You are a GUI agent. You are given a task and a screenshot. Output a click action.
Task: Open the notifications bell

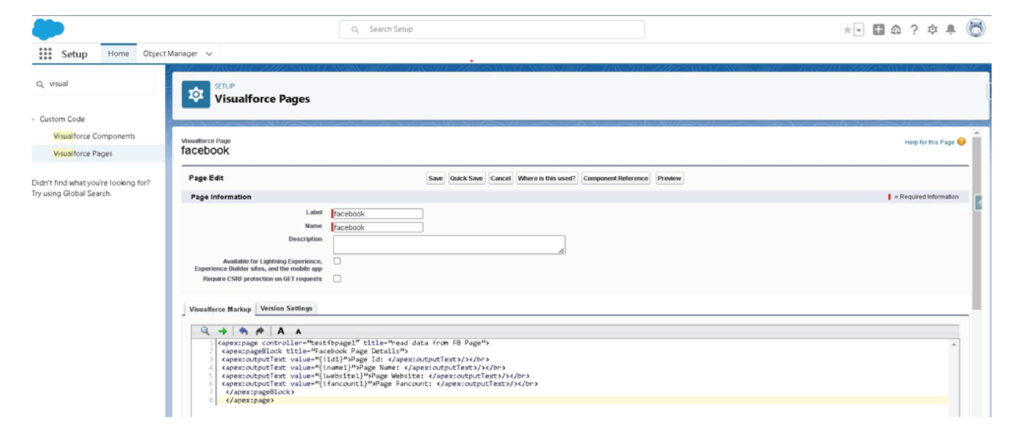951,29
